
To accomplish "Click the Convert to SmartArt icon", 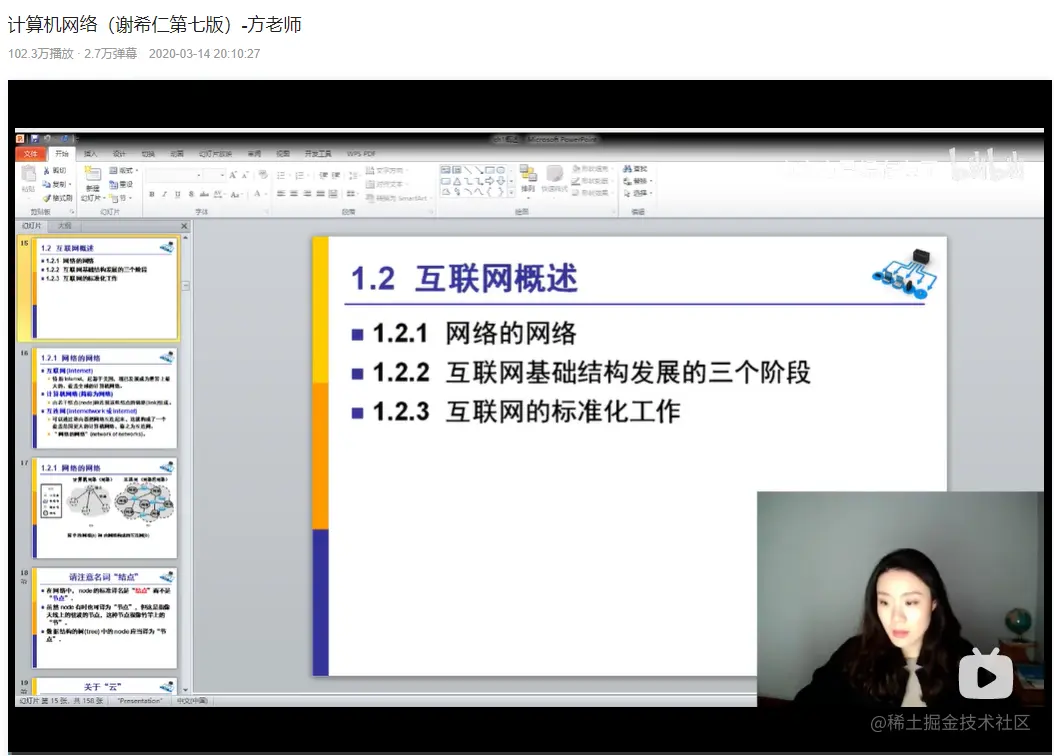I will 401,198.
